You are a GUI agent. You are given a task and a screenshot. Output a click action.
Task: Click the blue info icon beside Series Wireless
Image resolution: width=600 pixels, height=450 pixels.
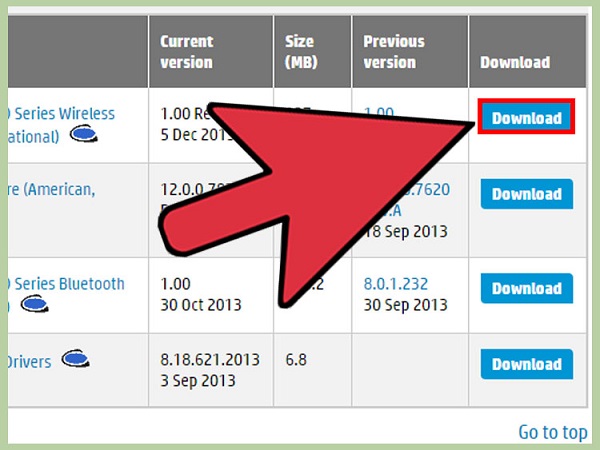(83, 134)
